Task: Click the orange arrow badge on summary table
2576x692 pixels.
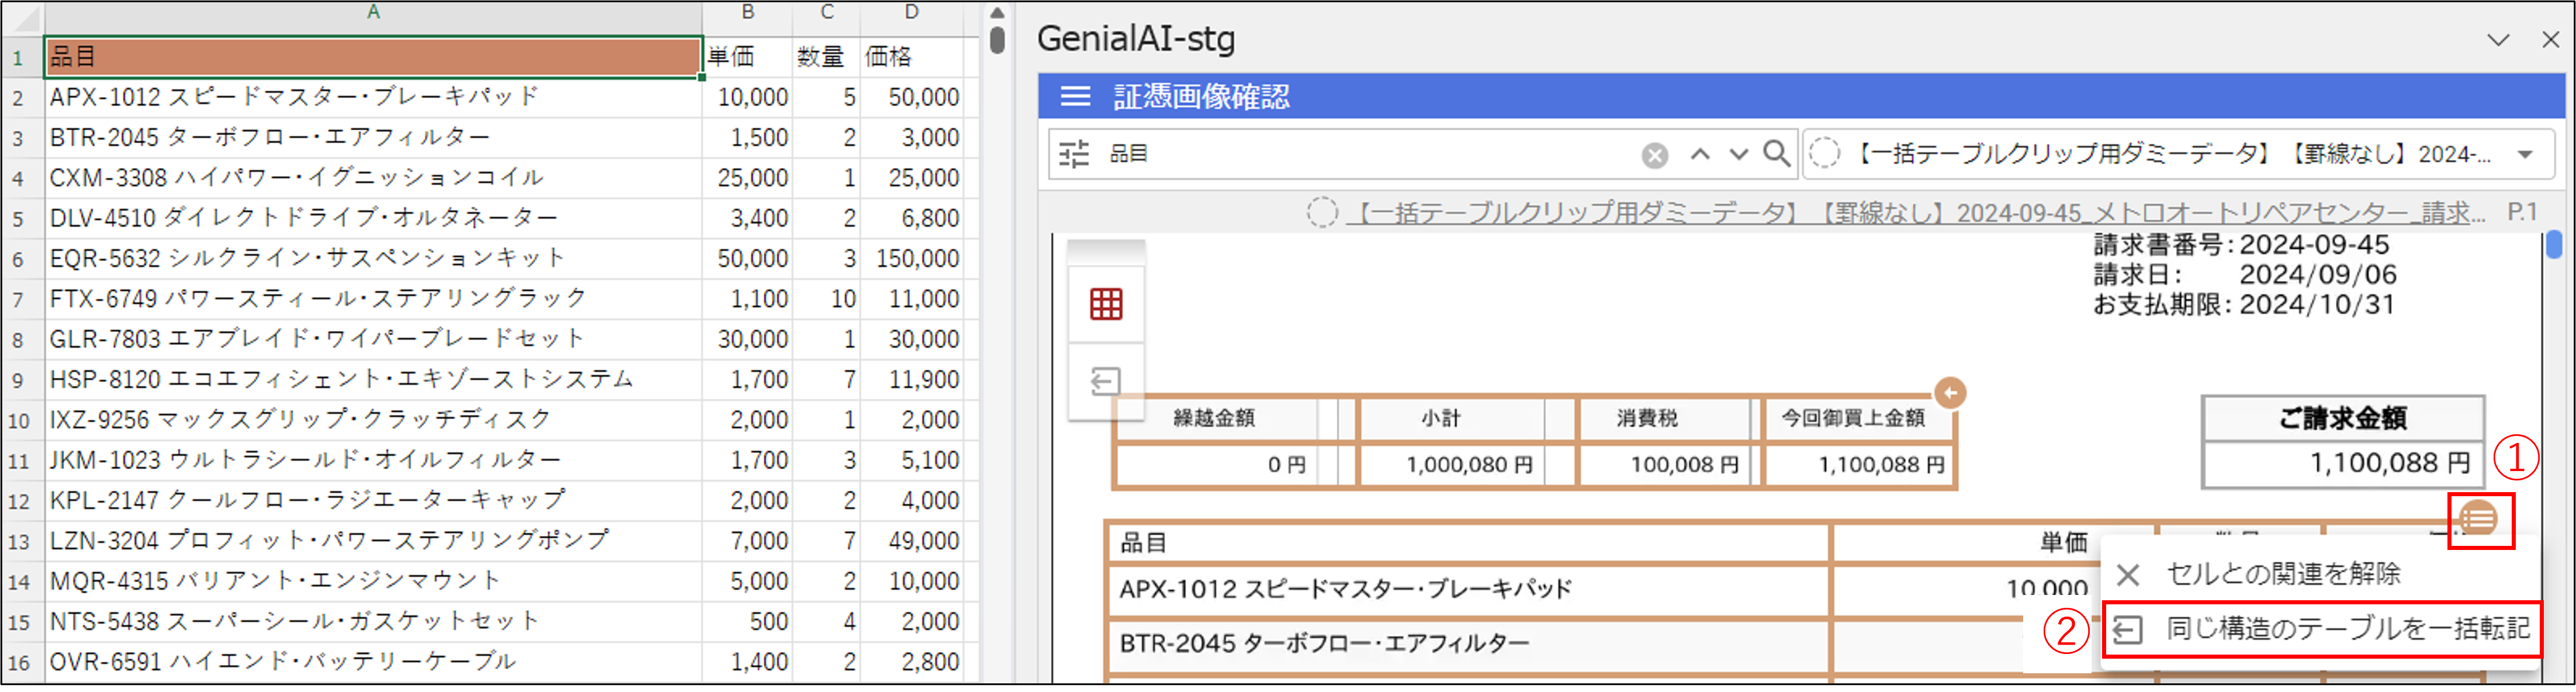Action: click(1950, 393)
